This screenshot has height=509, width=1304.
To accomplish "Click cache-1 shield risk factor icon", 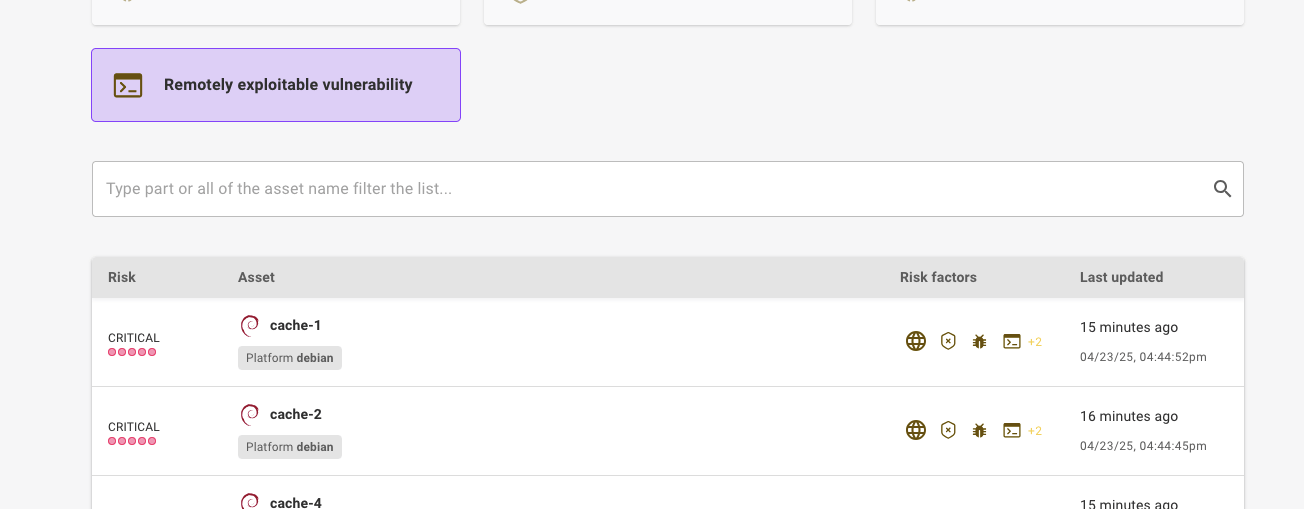I will [948, 341].
